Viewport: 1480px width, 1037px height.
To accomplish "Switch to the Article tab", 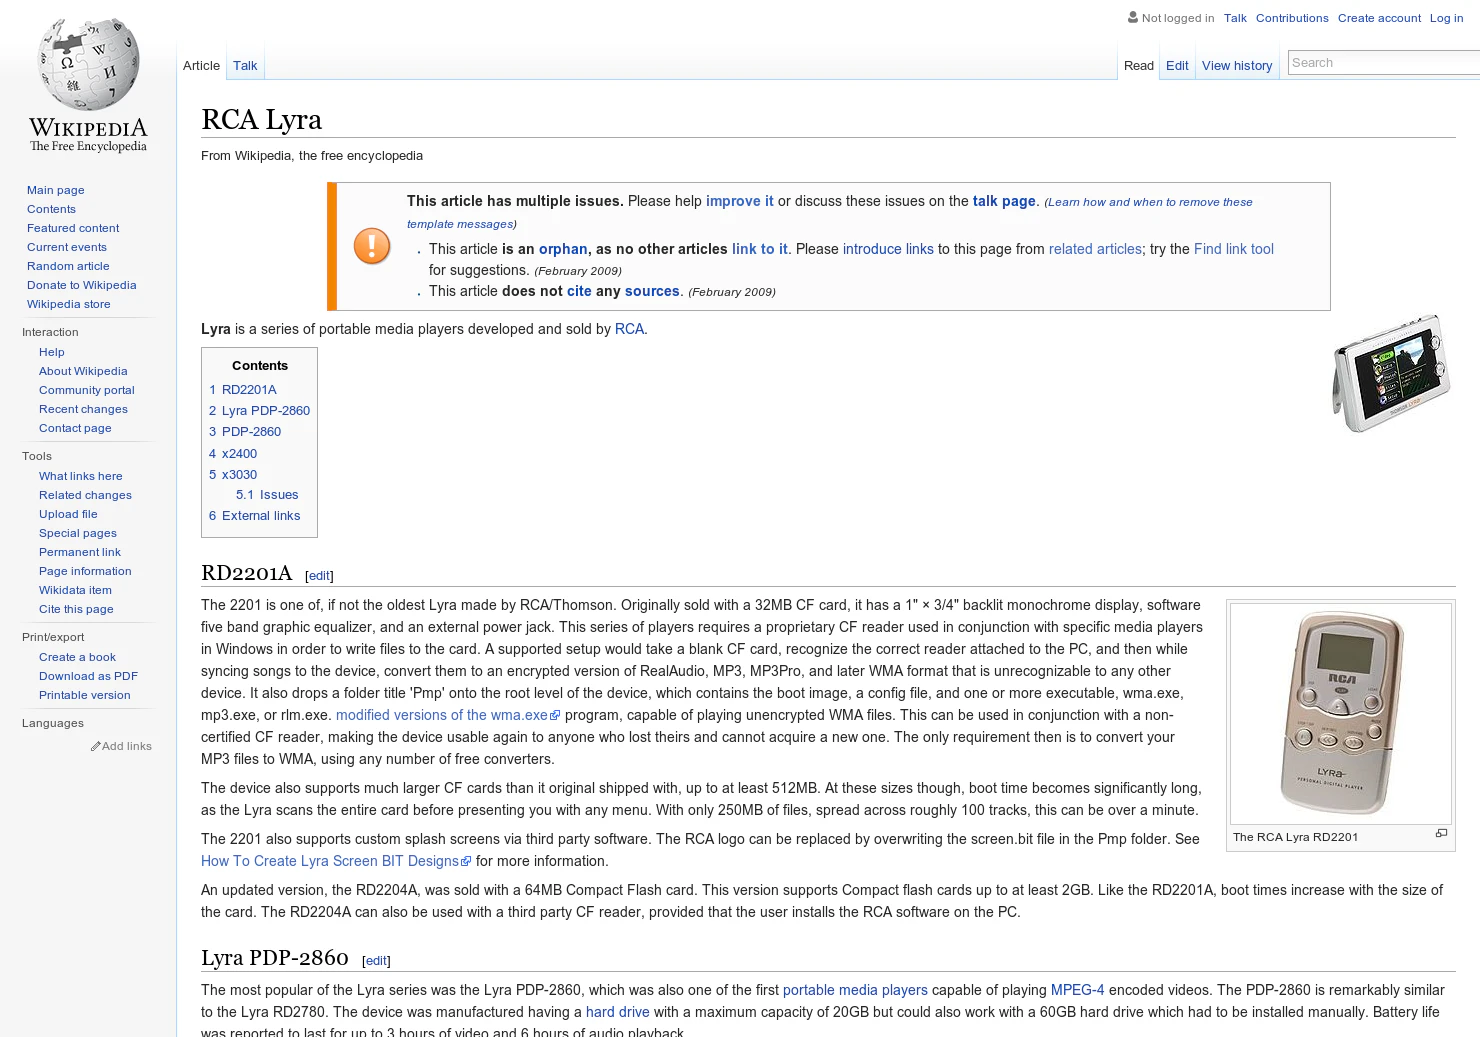I will pyautogui.click(x=201, y=65).
